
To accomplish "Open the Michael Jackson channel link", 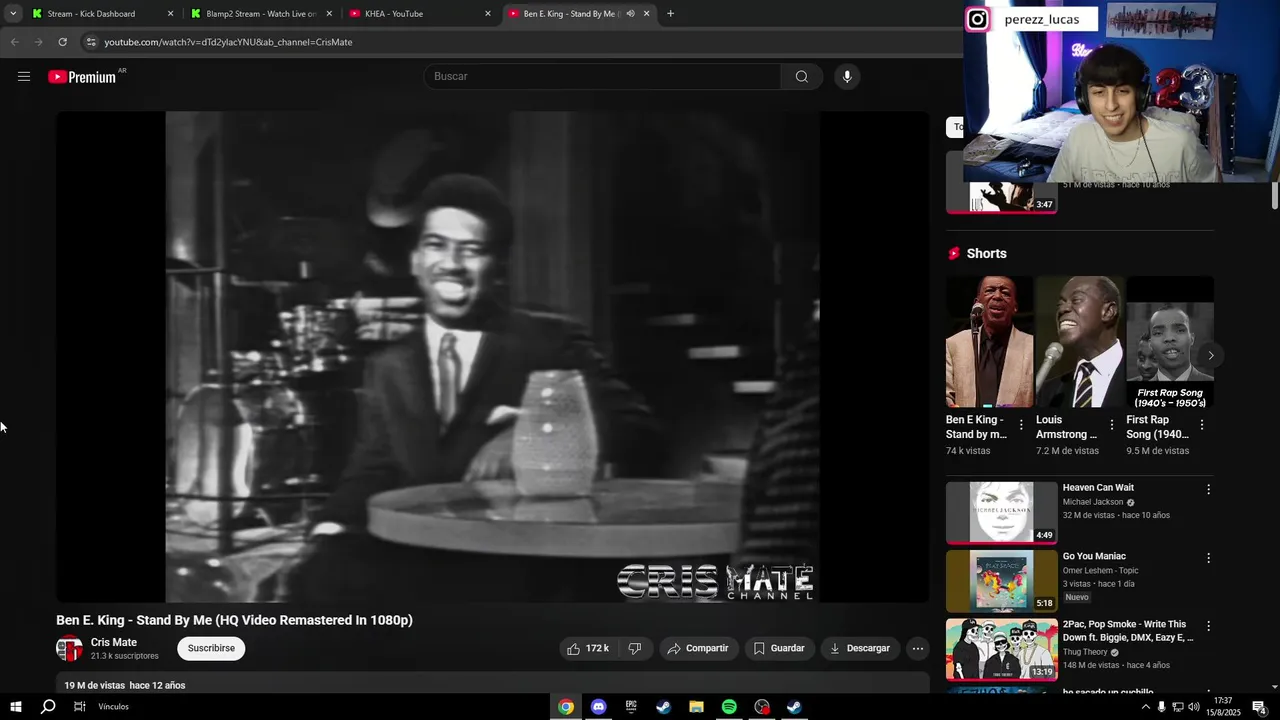I will tap(1093, 502).
